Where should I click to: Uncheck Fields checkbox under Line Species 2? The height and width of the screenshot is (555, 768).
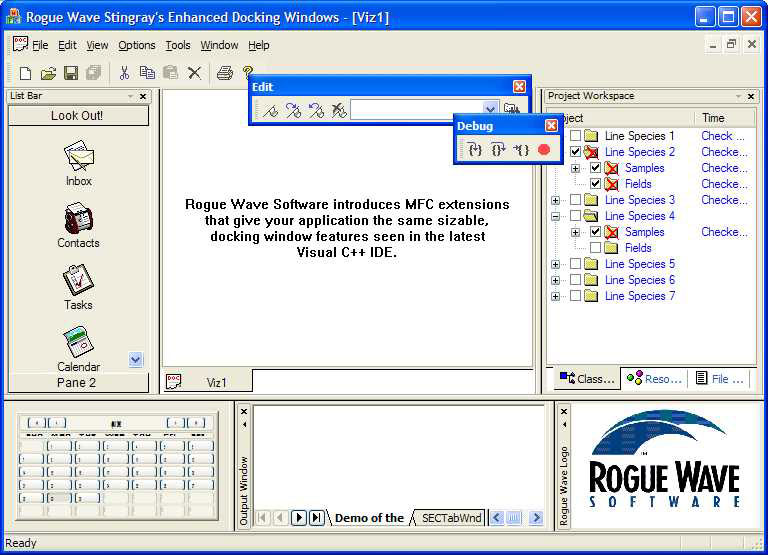tap(596, 184)
